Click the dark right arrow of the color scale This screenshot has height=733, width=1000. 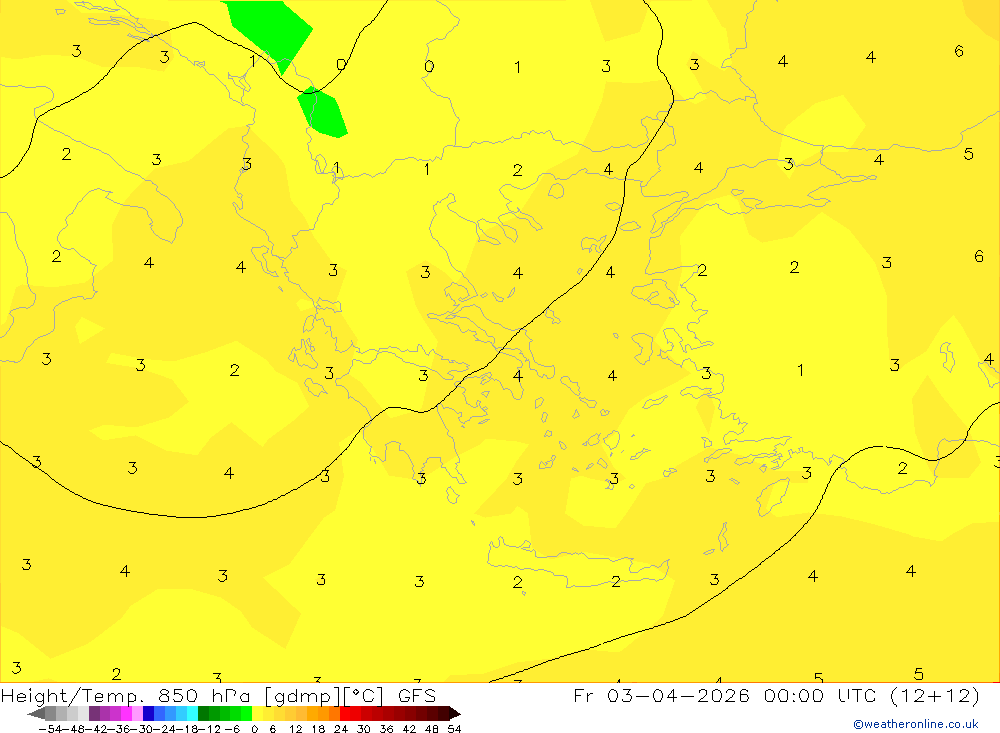[x=455, y=714]
